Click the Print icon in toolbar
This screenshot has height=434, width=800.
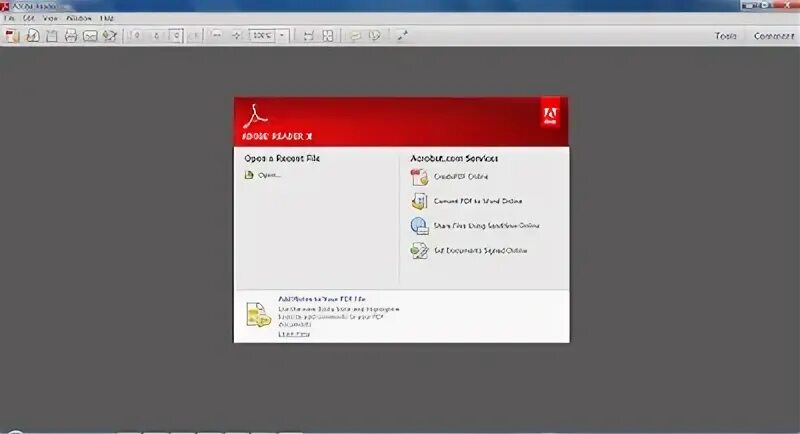(71, 36)
